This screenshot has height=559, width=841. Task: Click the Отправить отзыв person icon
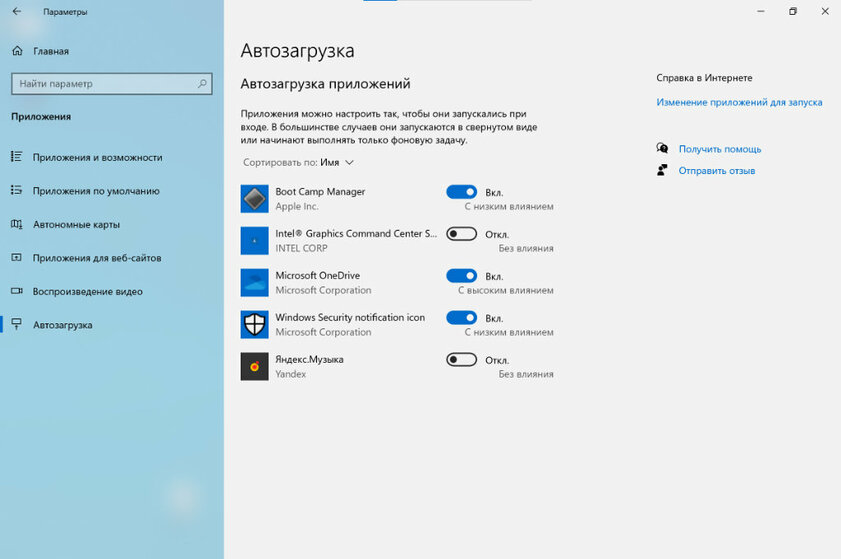662,170
